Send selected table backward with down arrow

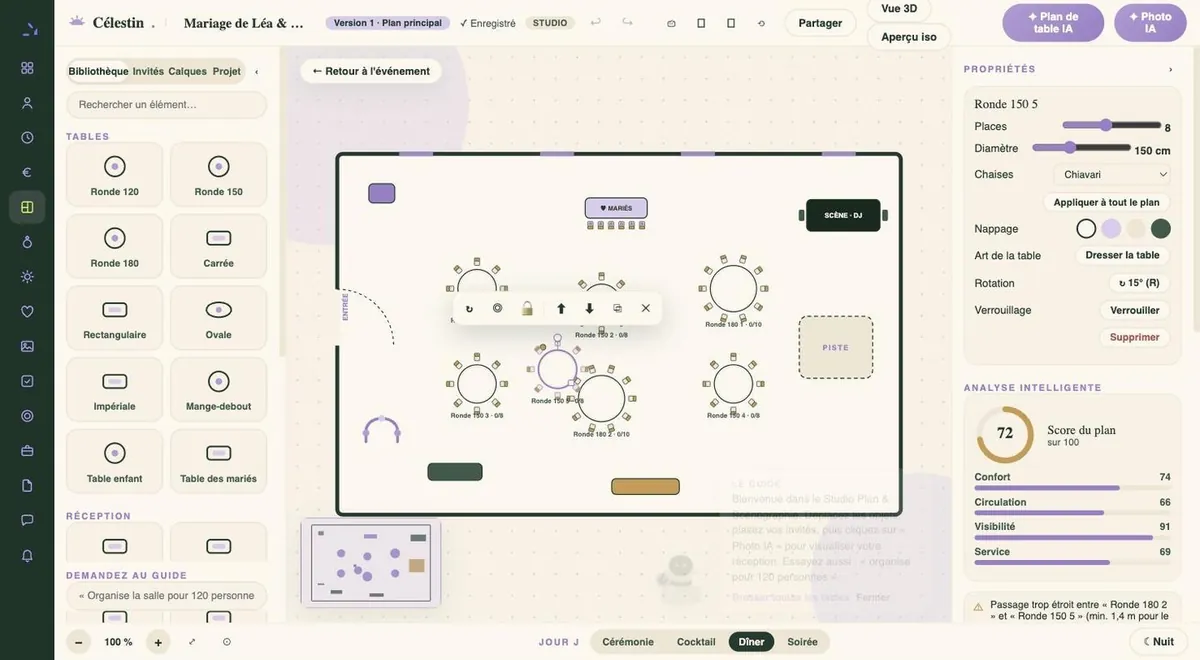tap(589, 308)
